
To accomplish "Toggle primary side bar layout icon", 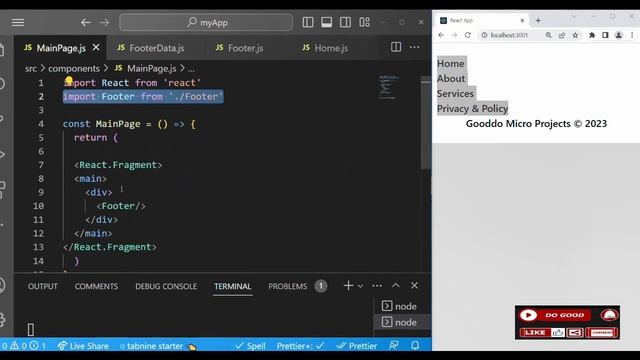I will click(308, 22).
